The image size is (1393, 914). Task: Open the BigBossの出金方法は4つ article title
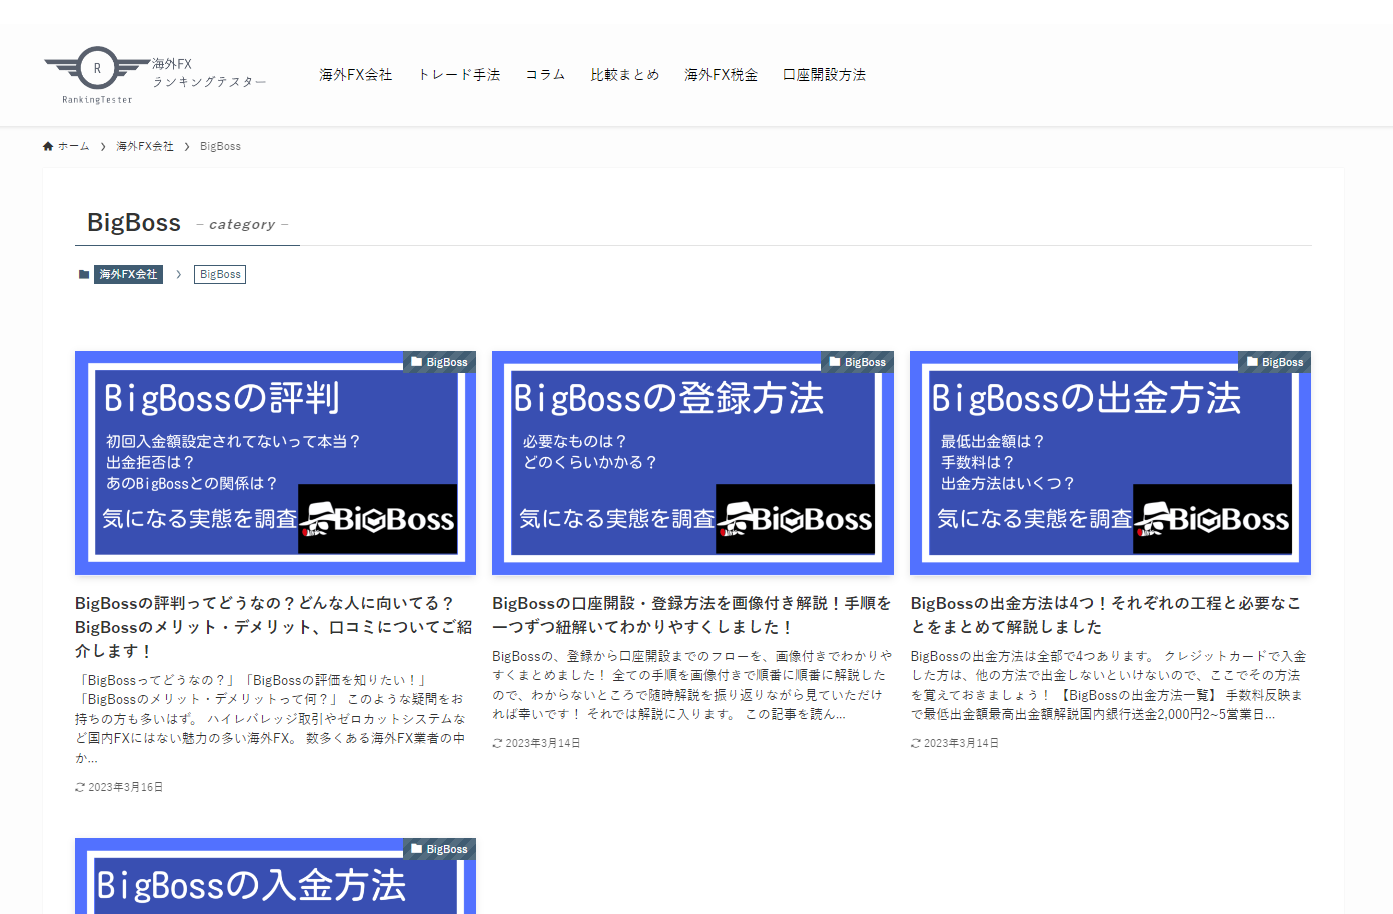click(x=1105, y=615)
